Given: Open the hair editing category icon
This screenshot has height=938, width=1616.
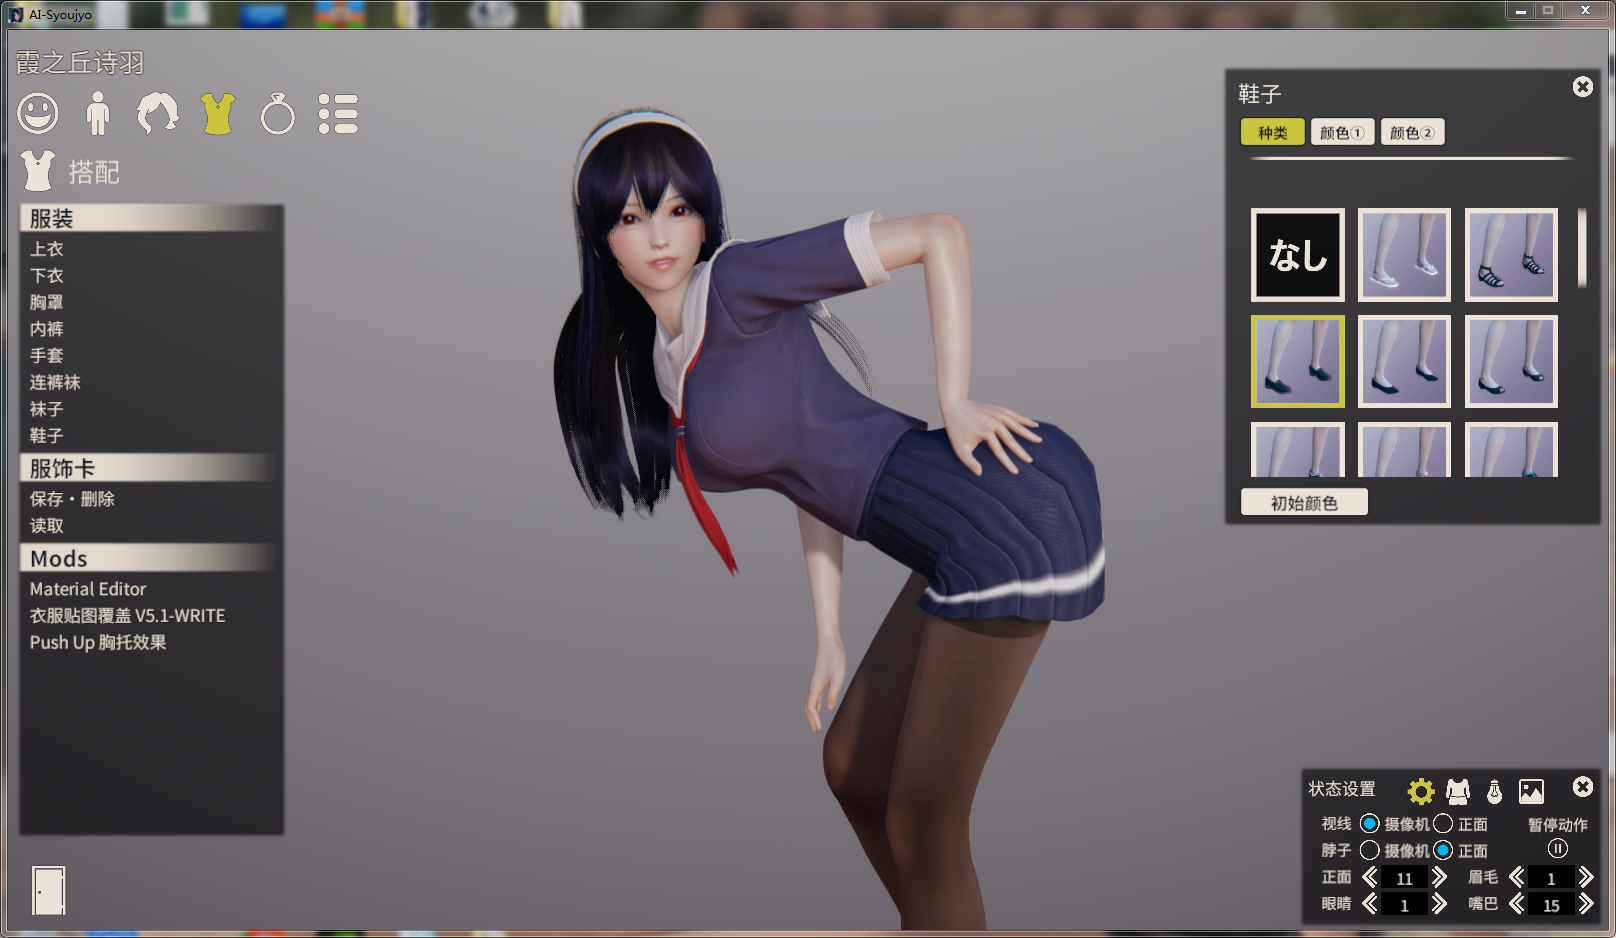Looking at the screenshot, I should tap(157, 113).
